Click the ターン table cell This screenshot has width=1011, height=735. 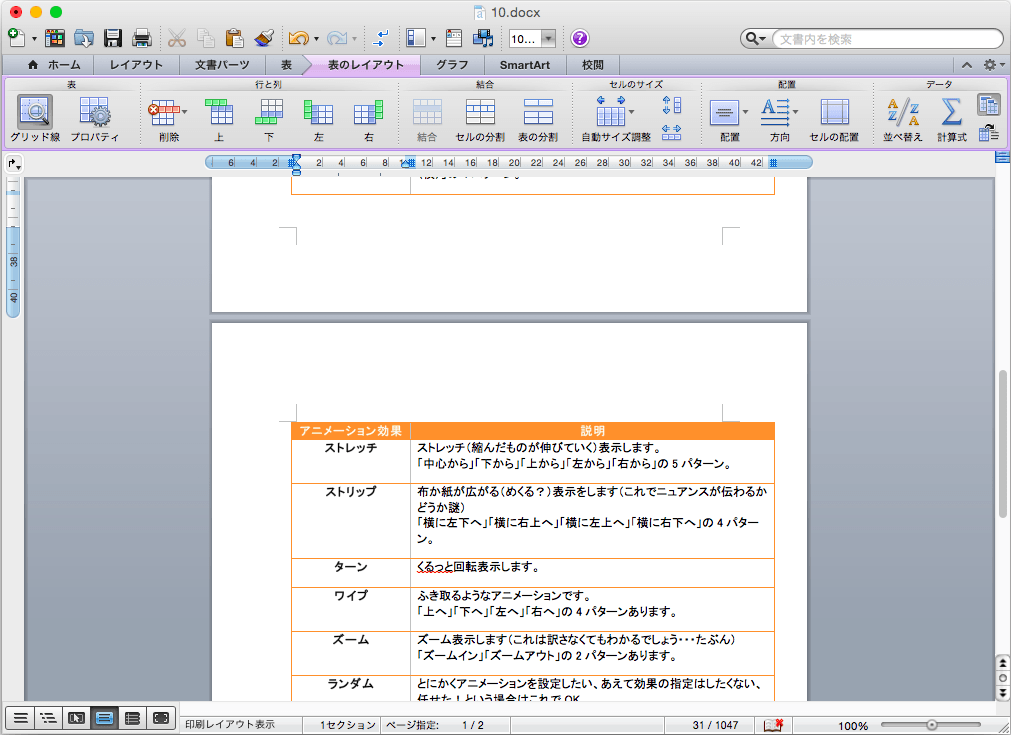(350, 567)
